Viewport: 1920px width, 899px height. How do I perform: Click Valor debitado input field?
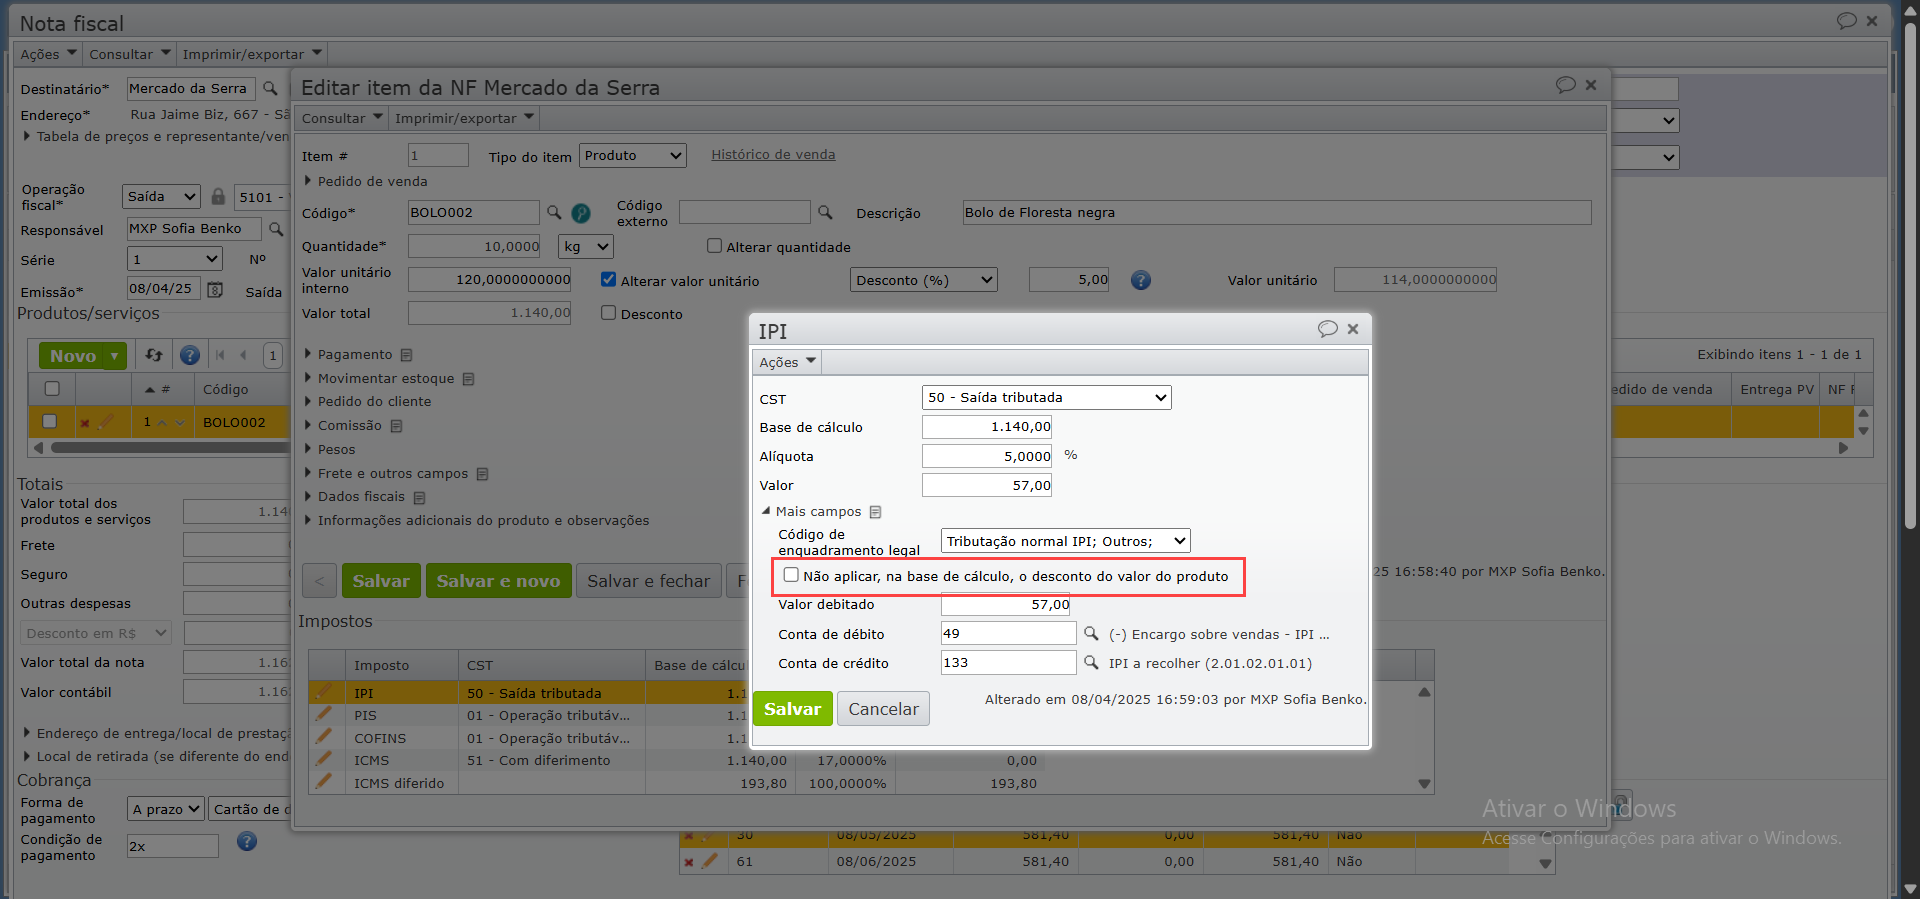coord(1006,604)
